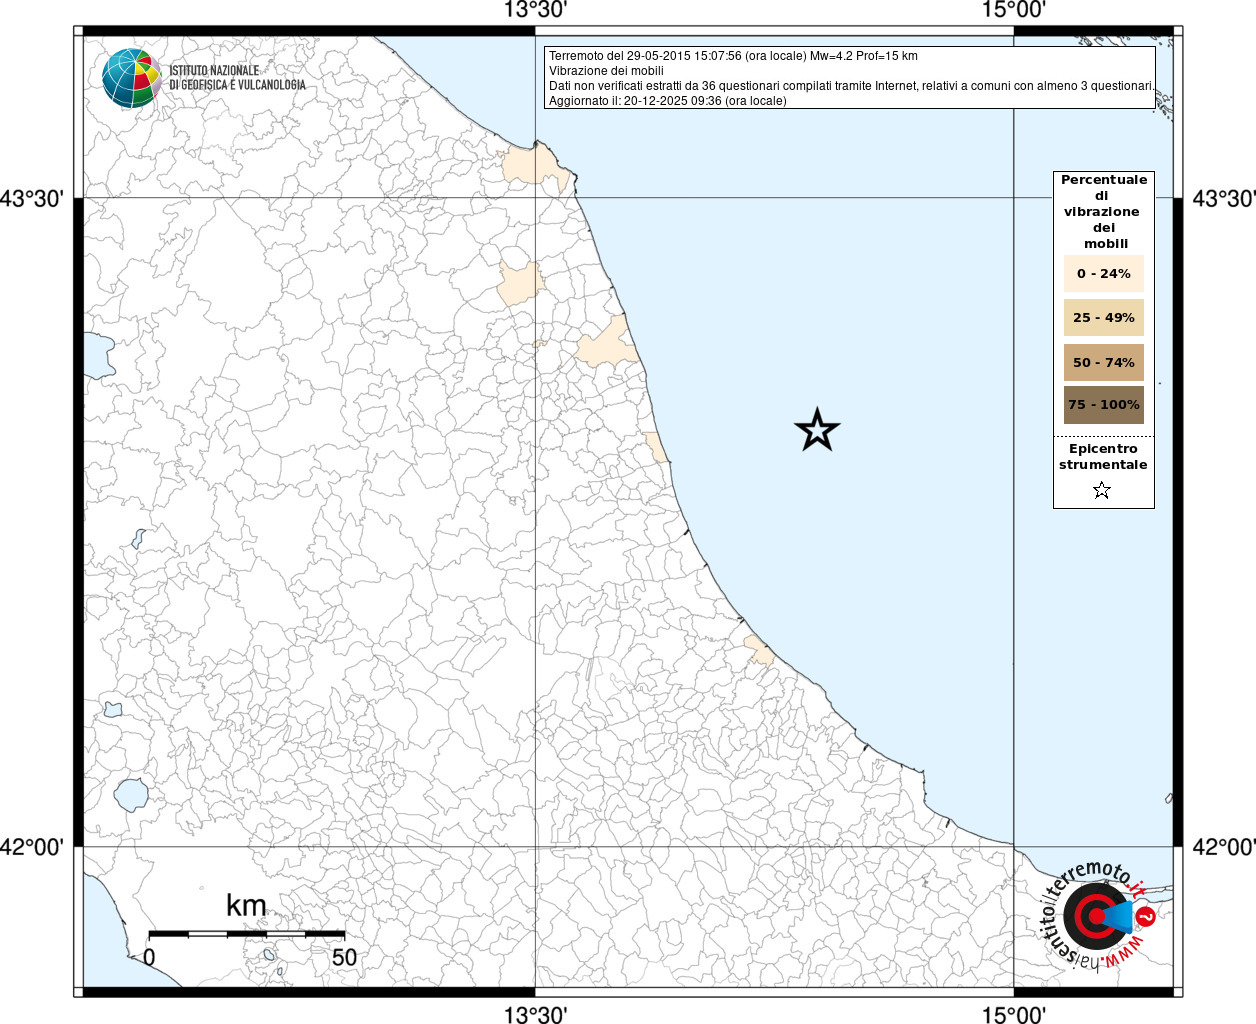The width and height of the screenshot is (1256, 1024).
Task: Click the '0' scale bar value
Action: [149, 957]
